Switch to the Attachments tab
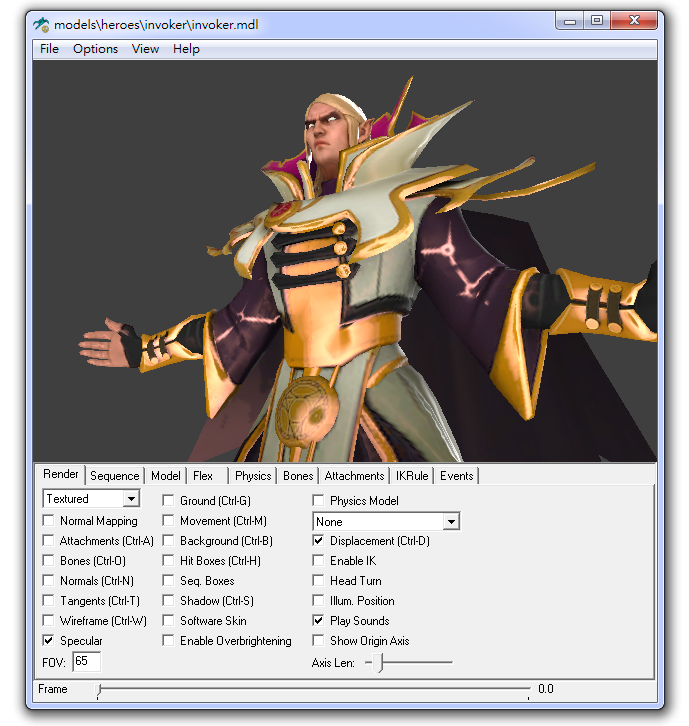This screenshot has height=726, width=689. coord(354,476)
